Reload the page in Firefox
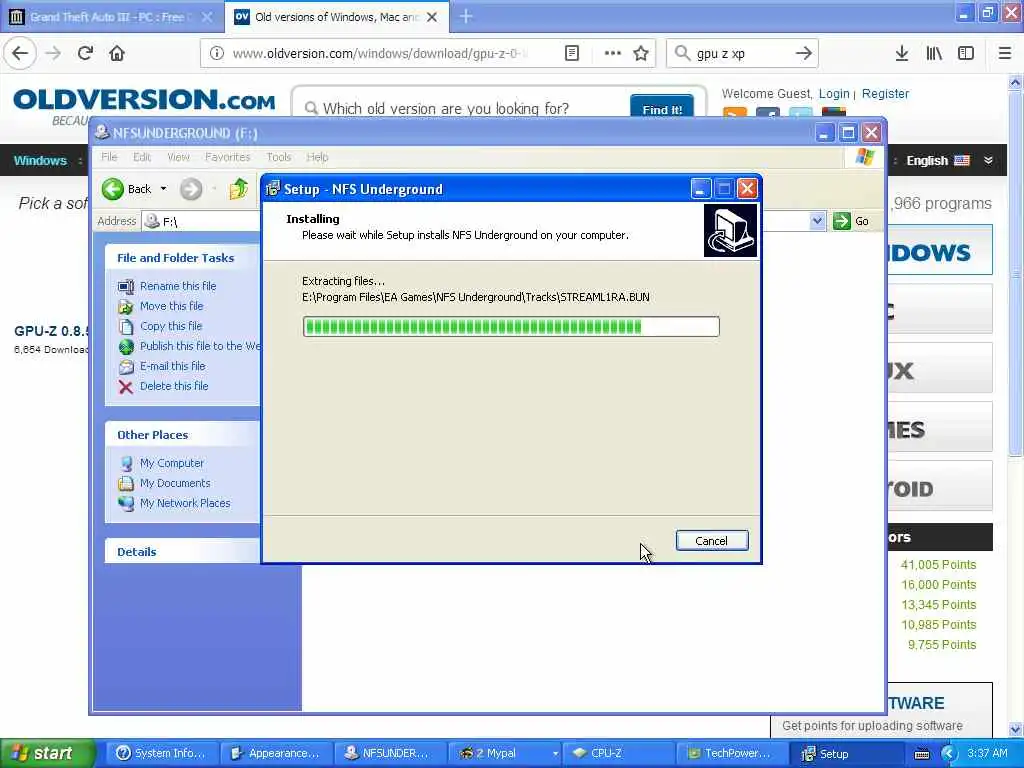Viewport: 1024px width, 768px height. (x=85, y=54)
